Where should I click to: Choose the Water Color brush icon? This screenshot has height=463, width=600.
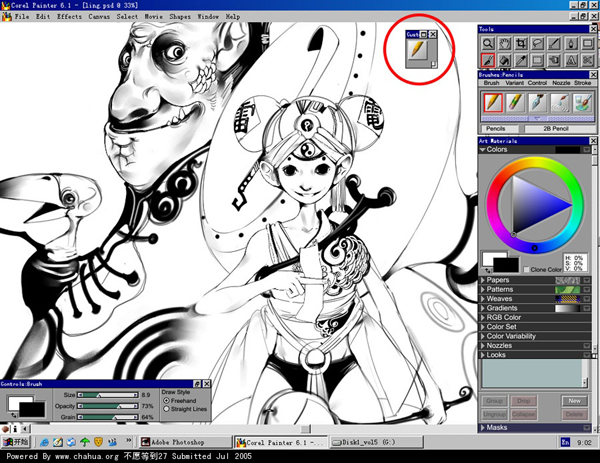click(560, 102)
